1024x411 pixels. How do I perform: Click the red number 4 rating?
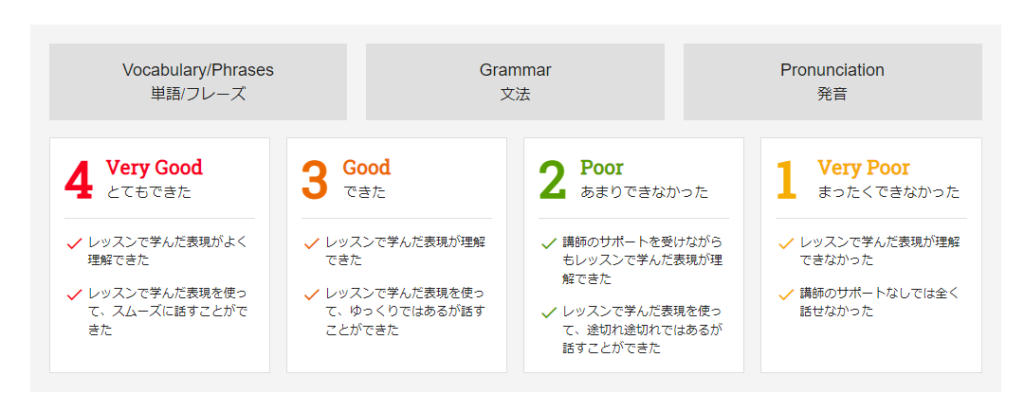pos(79,180)
